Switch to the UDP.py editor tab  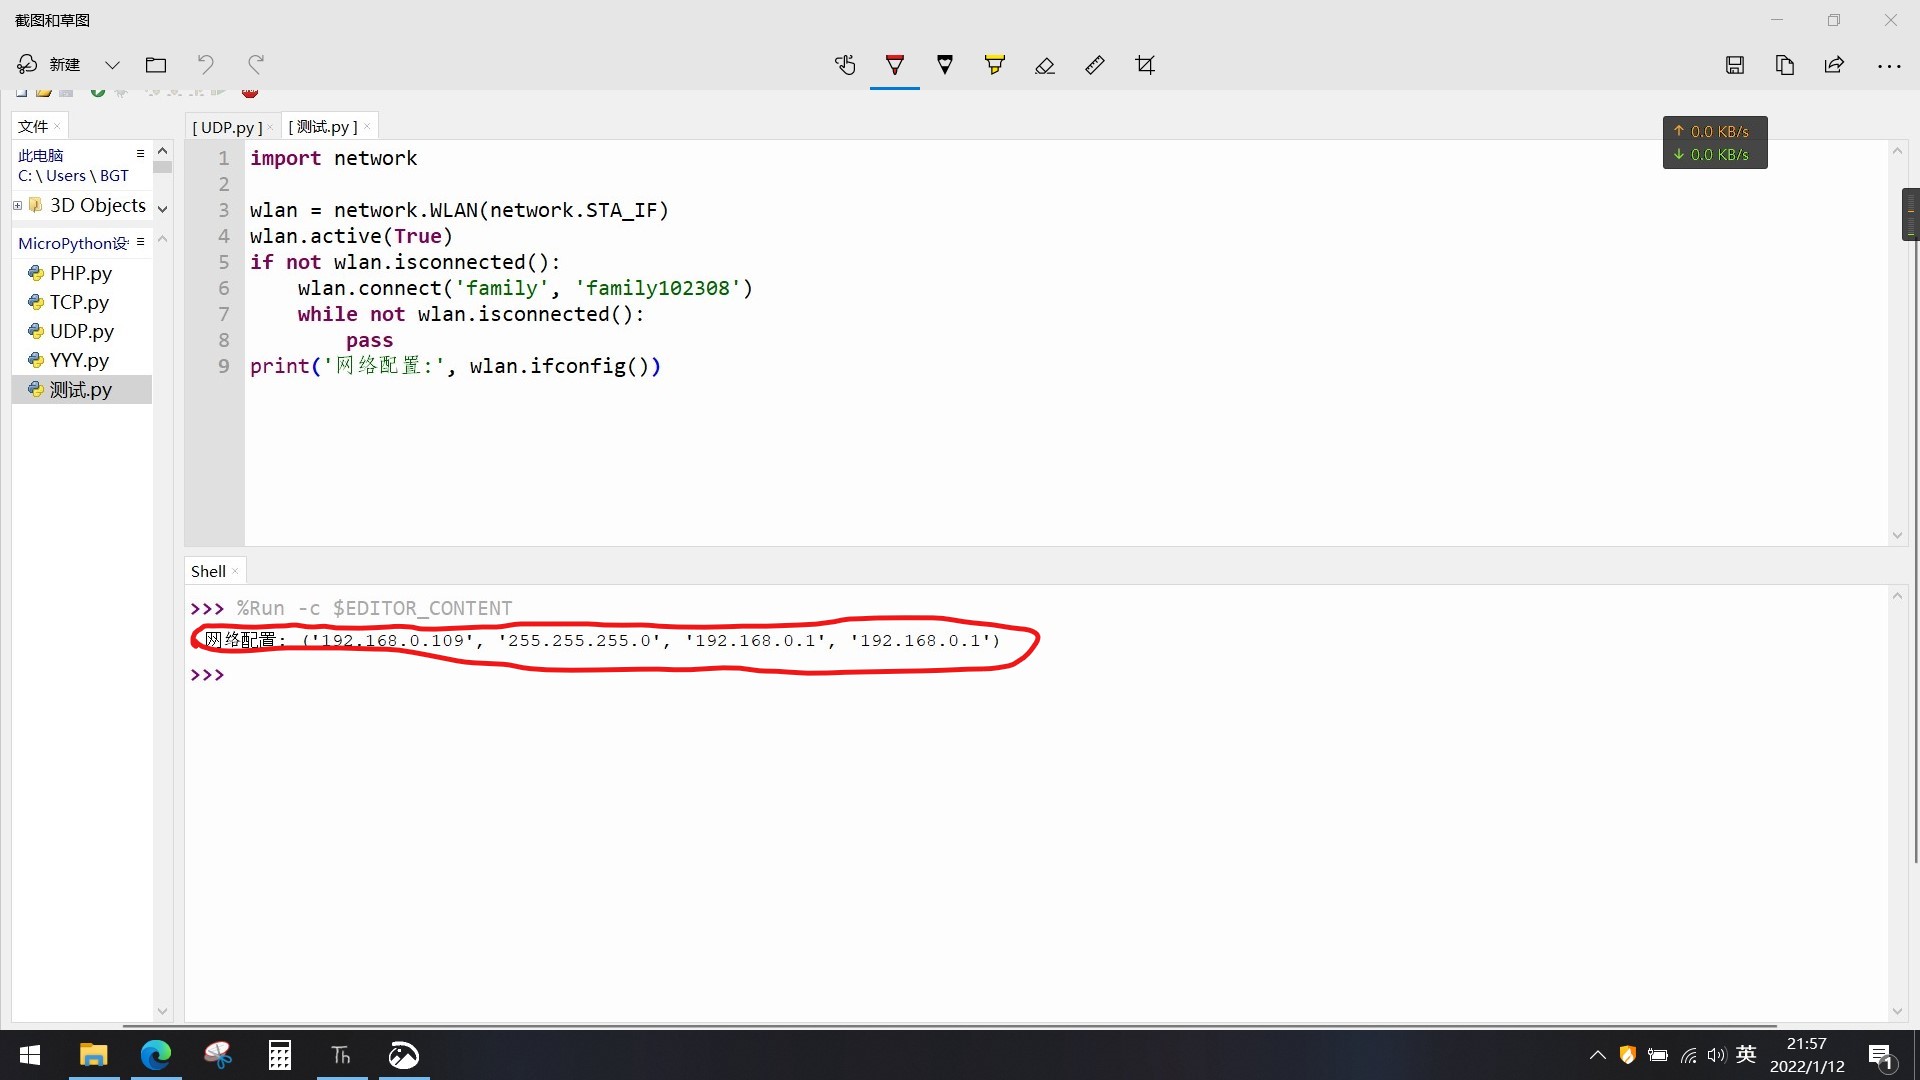[x=227, y=127]
